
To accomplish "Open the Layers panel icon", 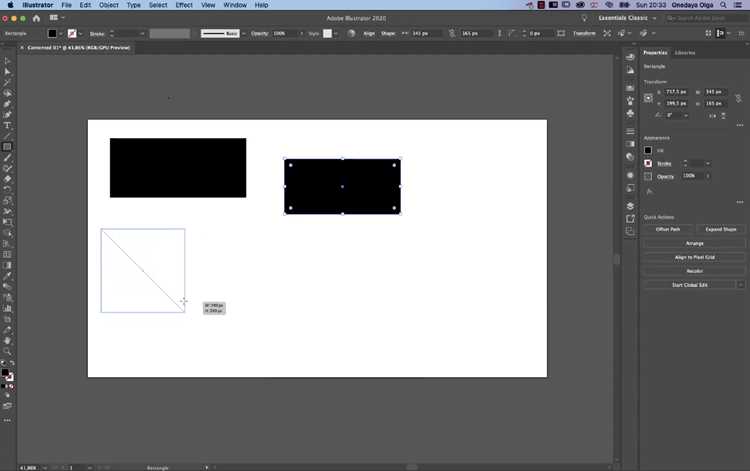I will coord(630,206).
